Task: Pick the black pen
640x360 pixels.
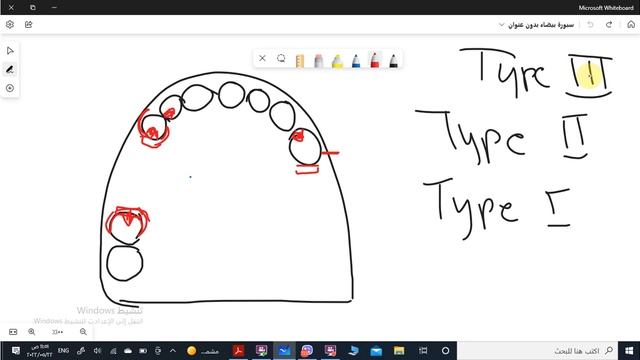Action: pyautogui.click(x=393, y=61)
